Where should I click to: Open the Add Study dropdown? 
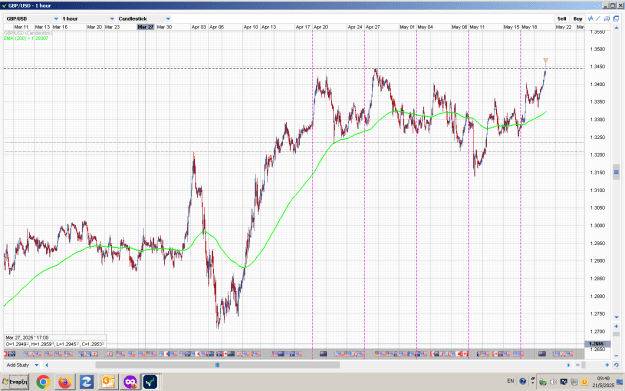coord(23,365)
